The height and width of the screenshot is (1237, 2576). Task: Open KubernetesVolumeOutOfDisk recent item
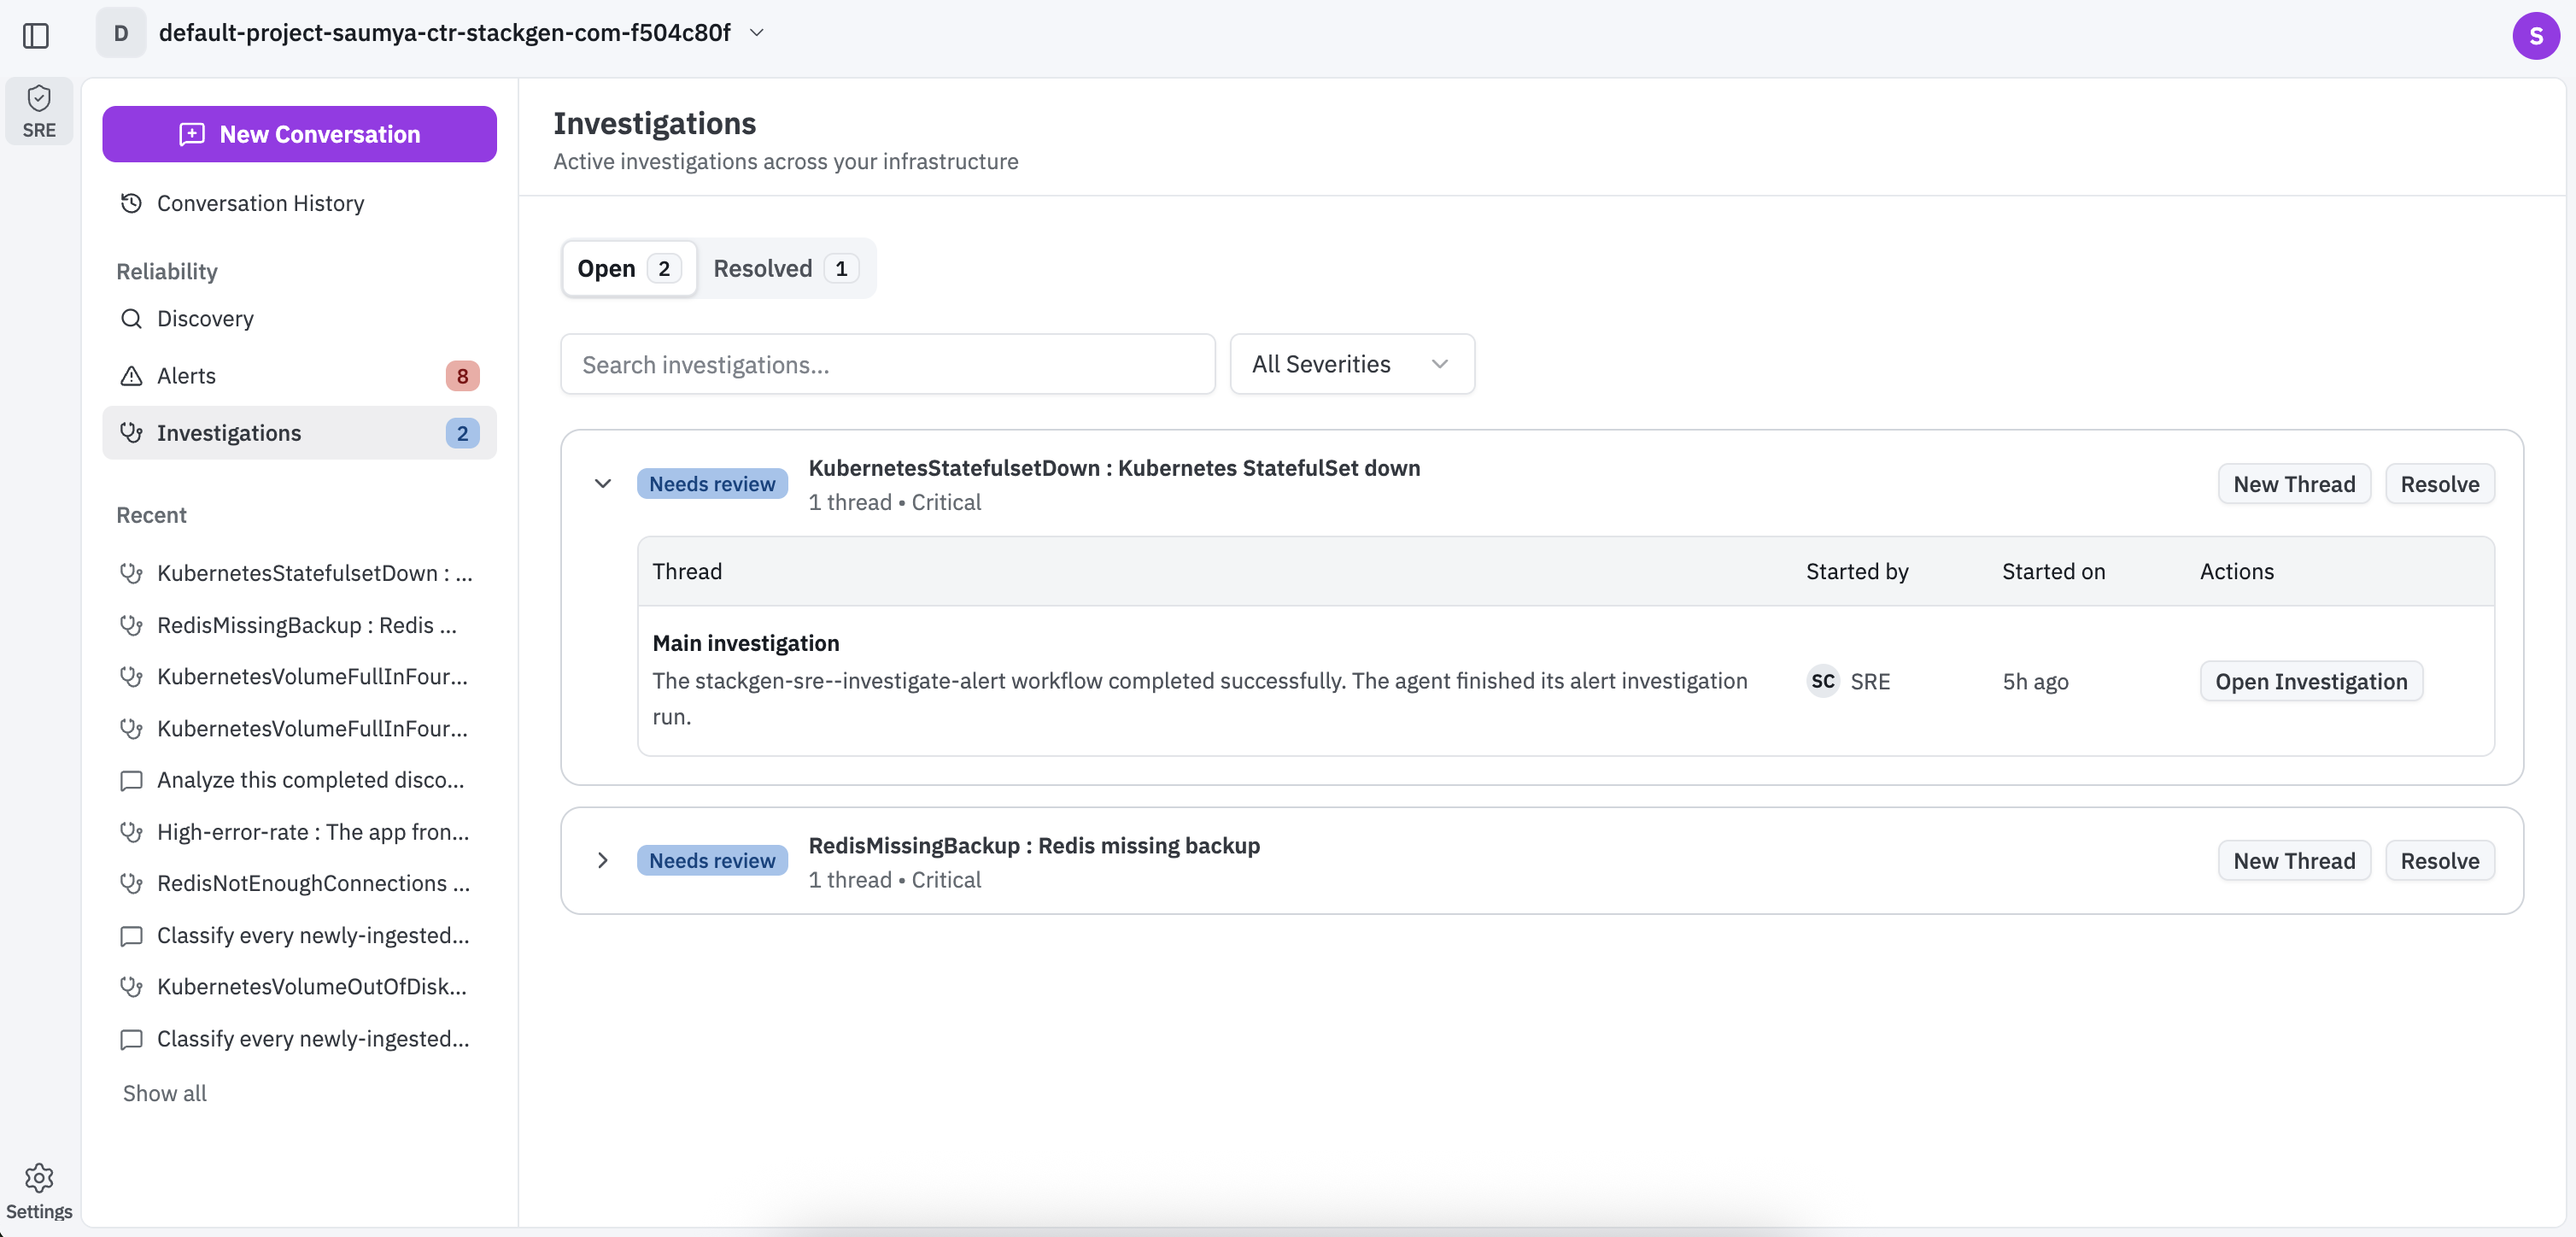(299, 987)
